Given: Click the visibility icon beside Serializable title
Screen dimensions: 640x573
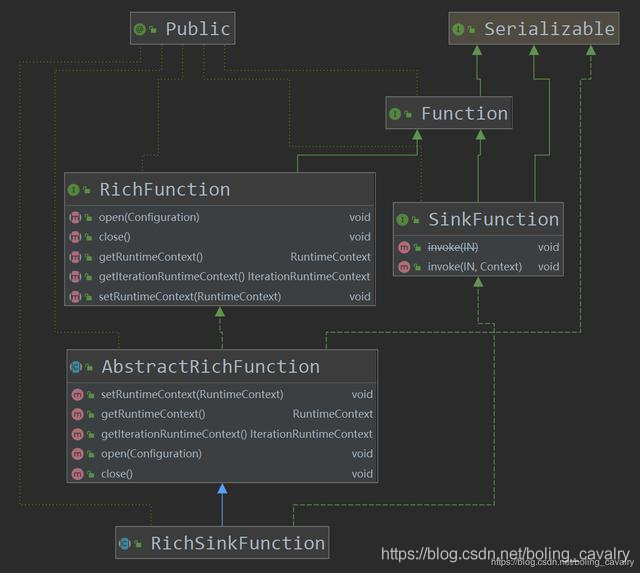Looking at the screenshot, I should point(471,29).
